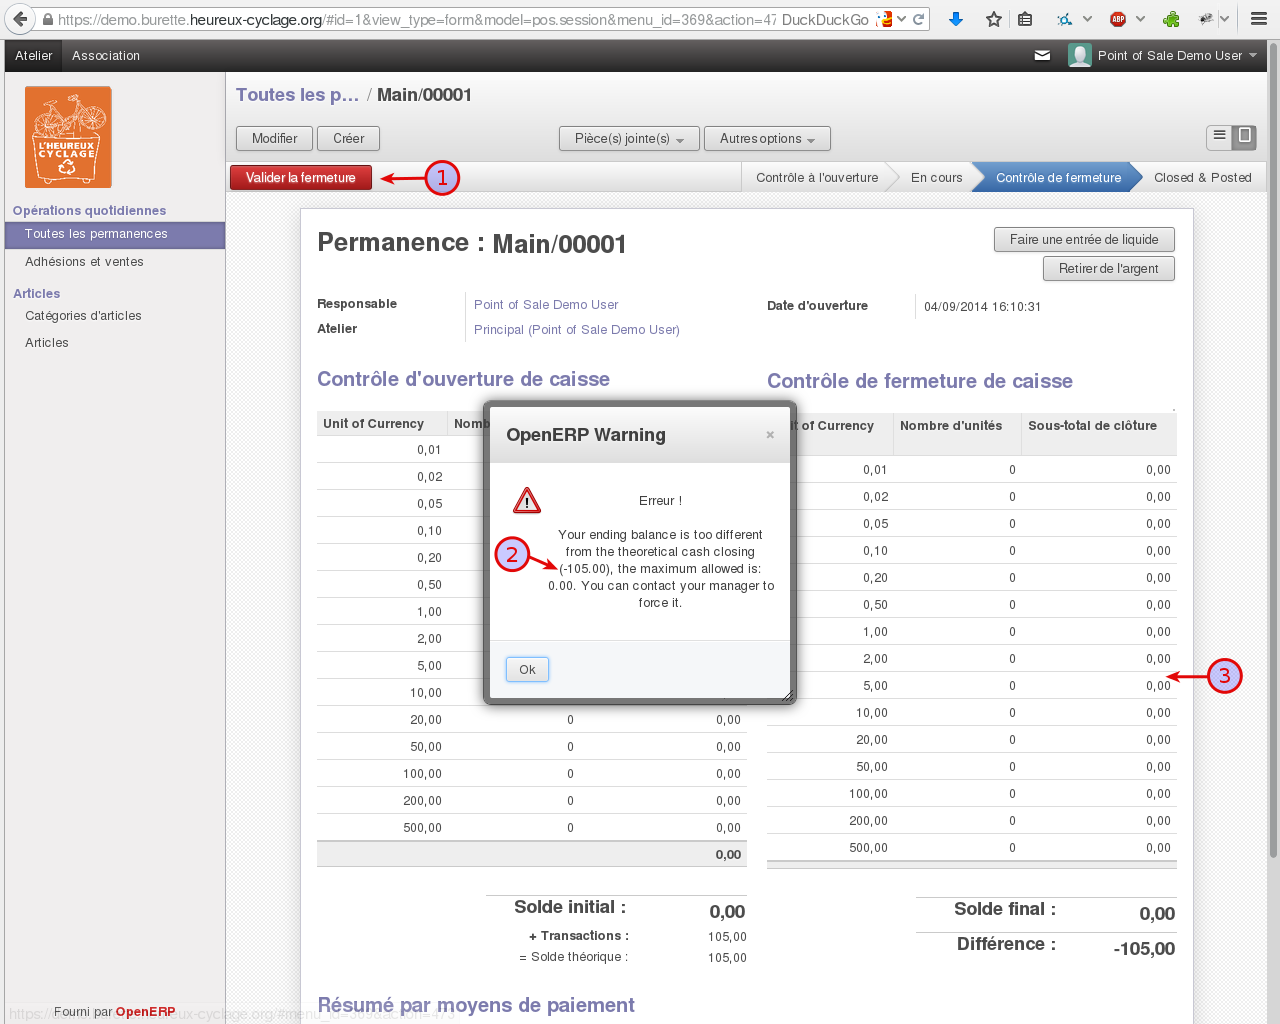The width and height of the screenshot is (1280, 1024).
Task: Grab the dialog resize handle corner
Action: [x=787, y=695]
